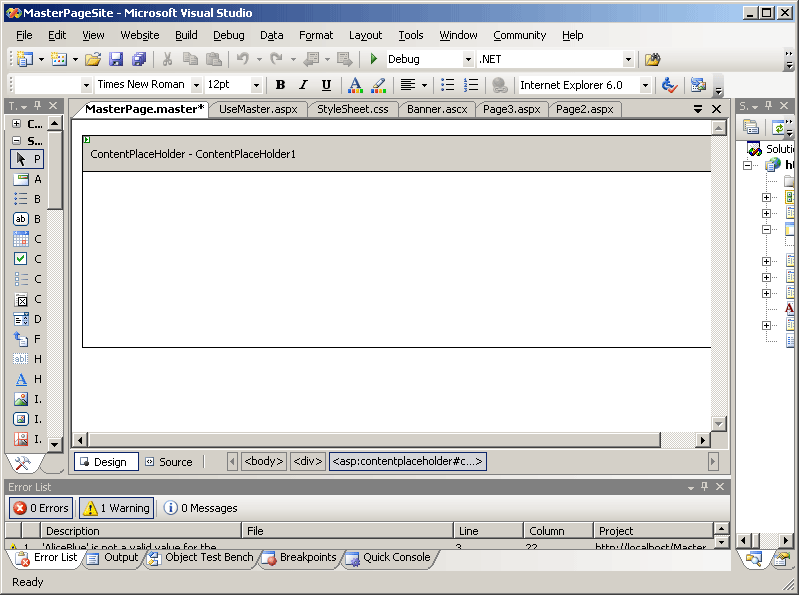The width and height of the screenshot is (799, 595).
Task: Toggle the 1 Warning filter
Action: click(116, 508)
